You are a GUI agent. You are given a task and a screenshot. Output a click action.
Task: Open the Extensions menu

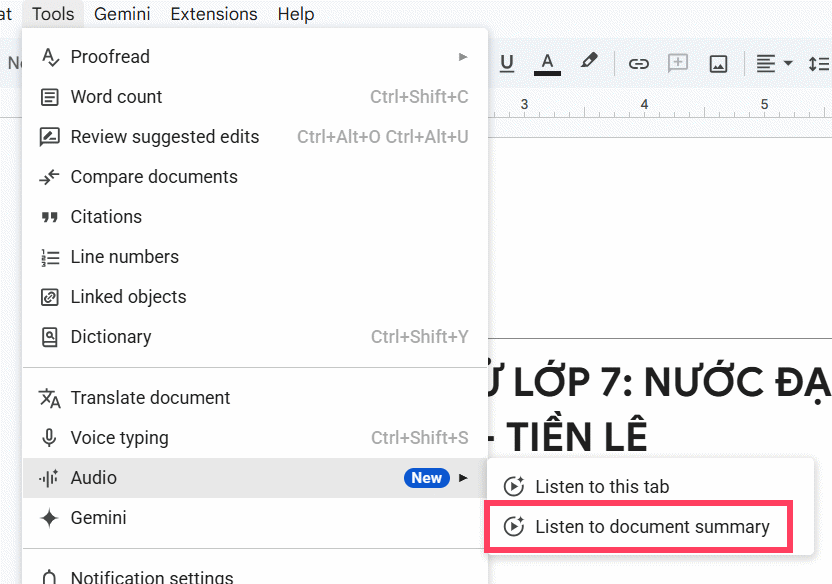(214, 14)
